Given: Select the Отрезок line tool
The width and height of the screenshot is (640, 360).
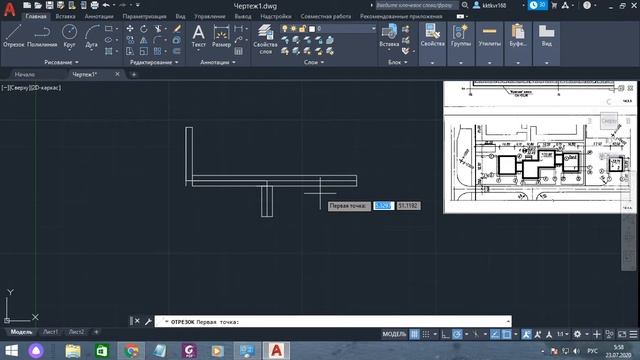Looking at the screenshot, I should 13,36.
